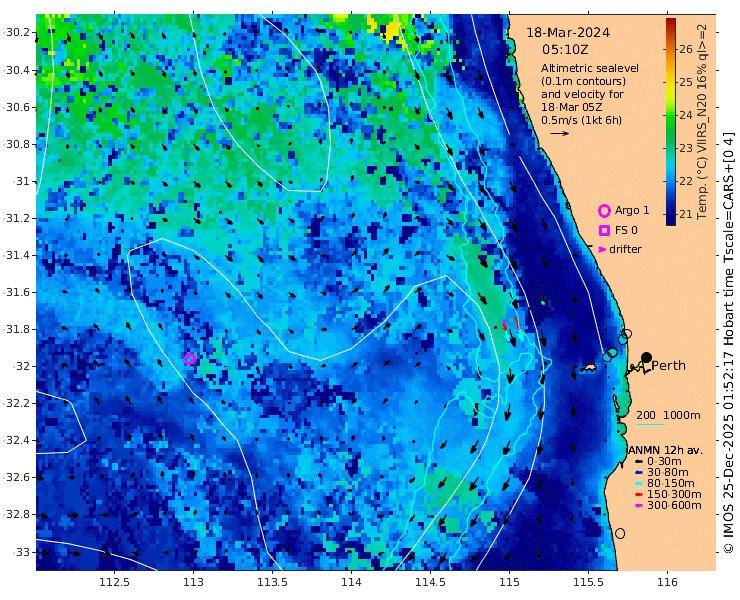
Task: Click the temperature colorbar at 21°C dark blue
Action: pyautogui.click(x=671, y=214)
